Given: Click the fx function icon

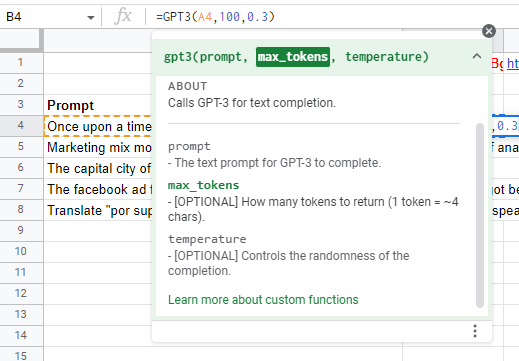Looking at the screenshot, I should click(123, 16).
